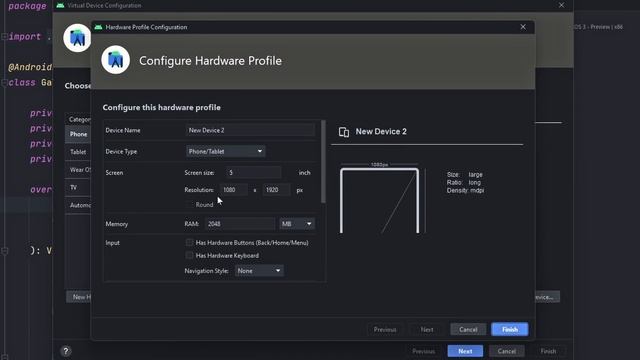Close the Hardware Profile Configuration dialog
640x360 pixels.
tap(523, 27)
